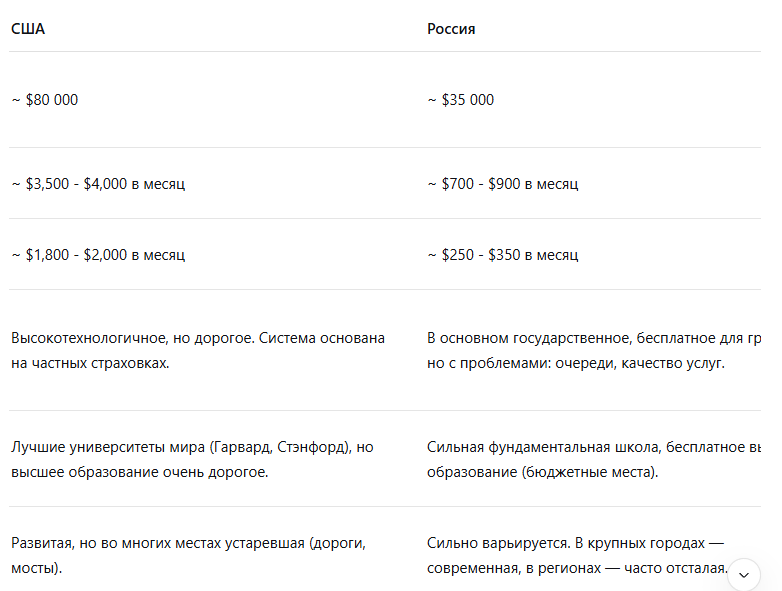Image resolution: width=782 pixels, height=591 pixels.
Task: Click the $3,500 - $4,000 в месяц cell
Action: click(x=98, y=184)
